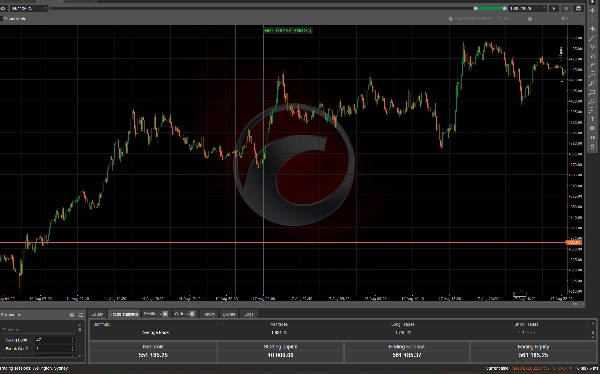Screen dimensions: 600x374
Task: Switch to the Log tab
Action: (249, 314)
